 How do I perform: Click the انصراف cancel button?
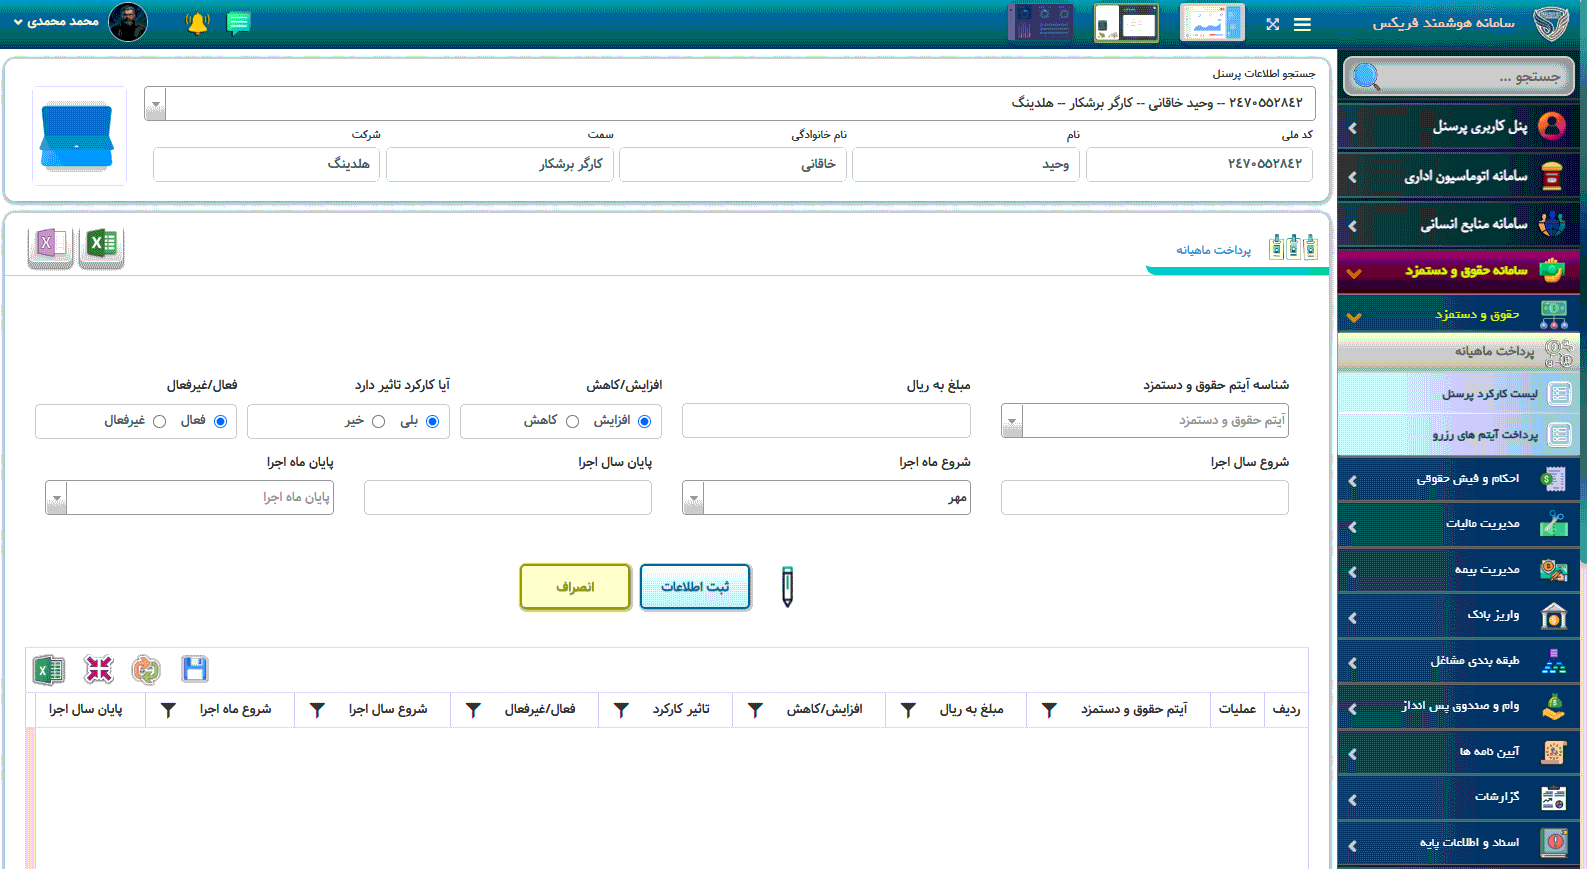[x=575, y=587]
